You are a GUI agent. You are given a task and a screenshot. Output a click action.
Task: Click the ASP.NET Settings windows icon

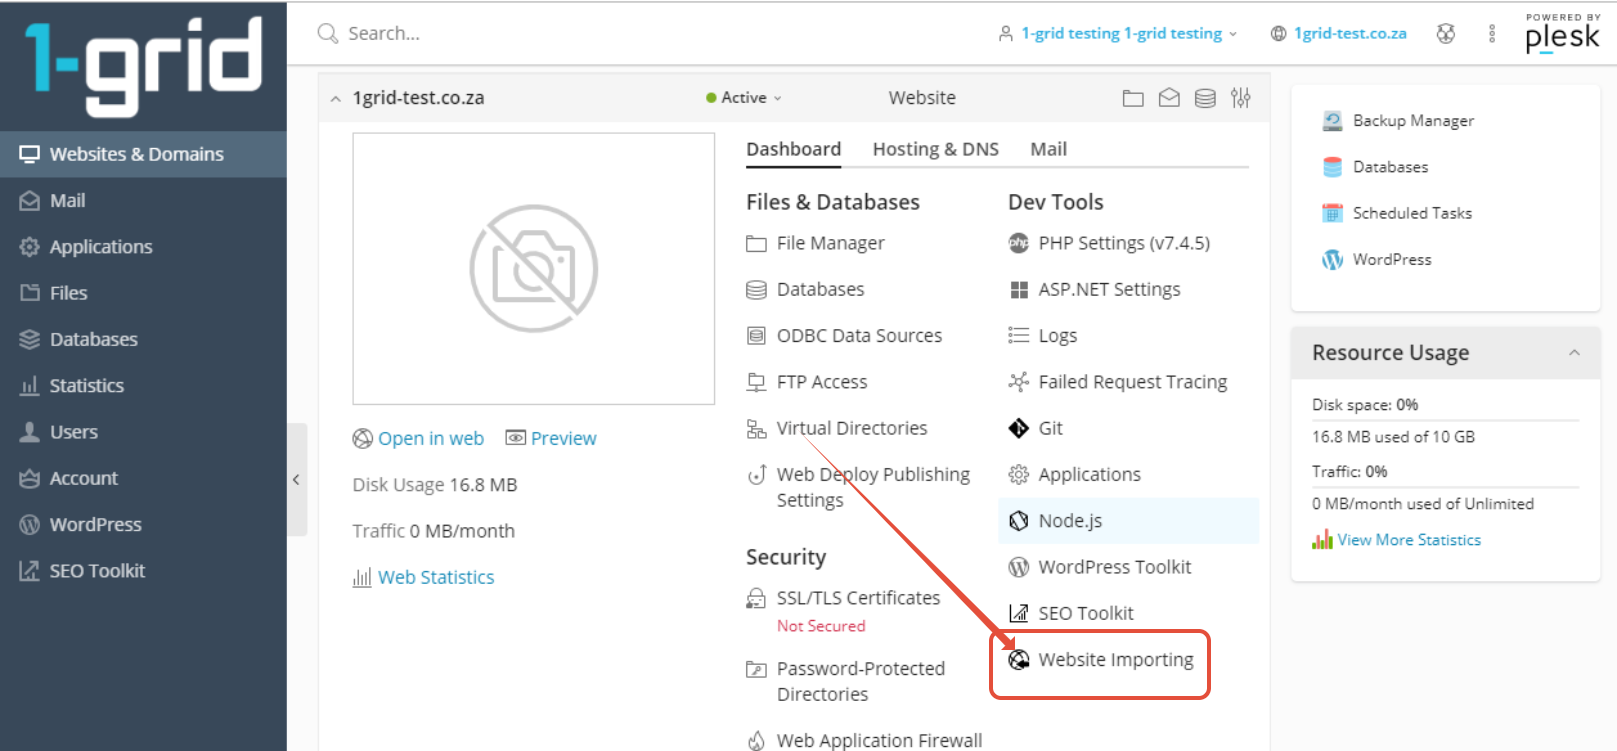pos(1018,290)
